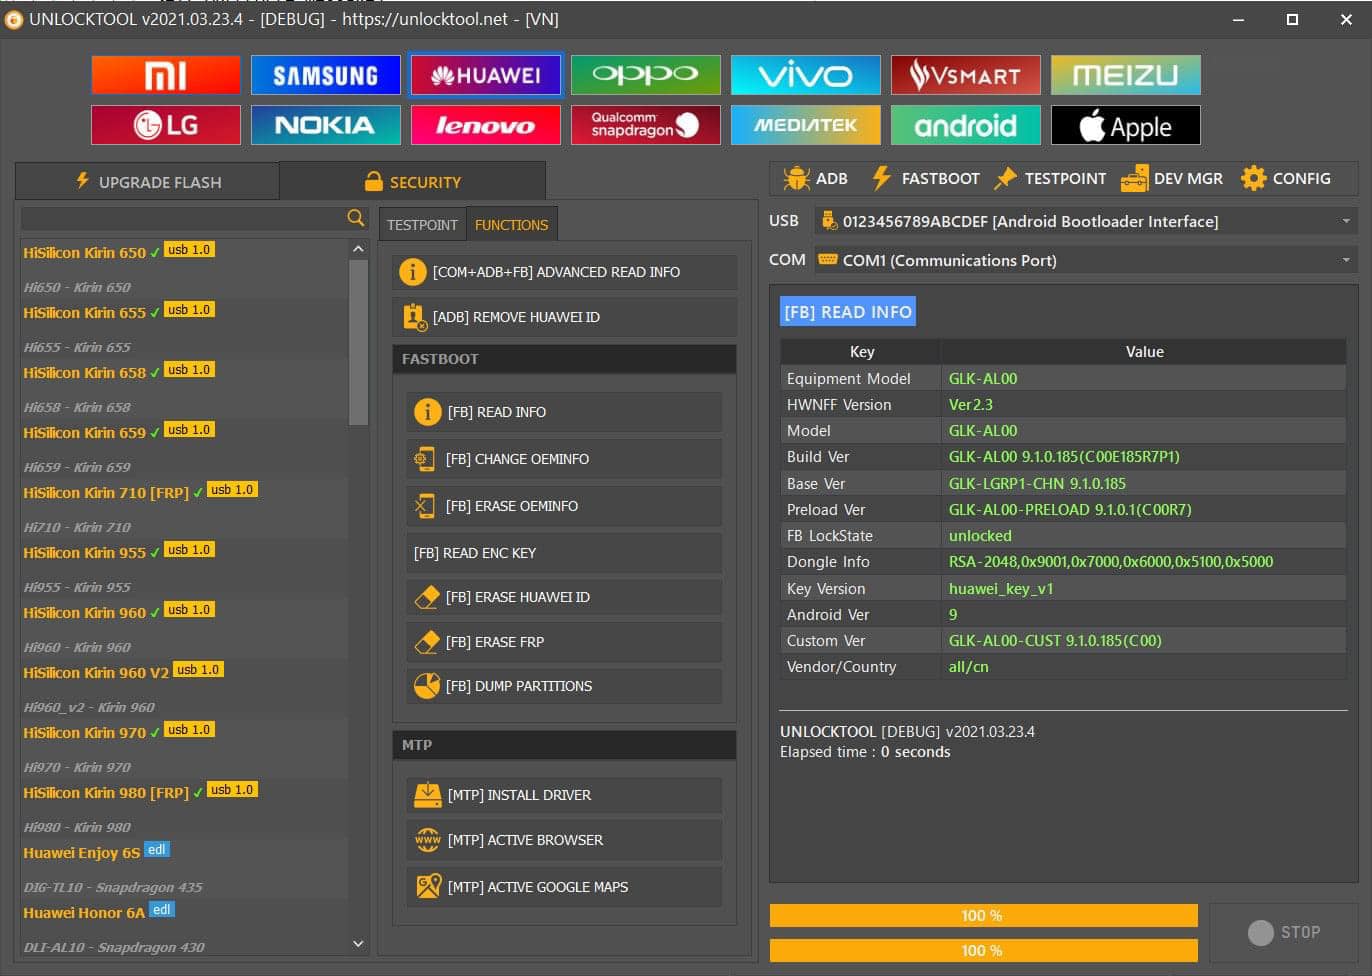The image size is (1372, 976).
Task: Open the OPPO brand tile
Action: (646, 75)
